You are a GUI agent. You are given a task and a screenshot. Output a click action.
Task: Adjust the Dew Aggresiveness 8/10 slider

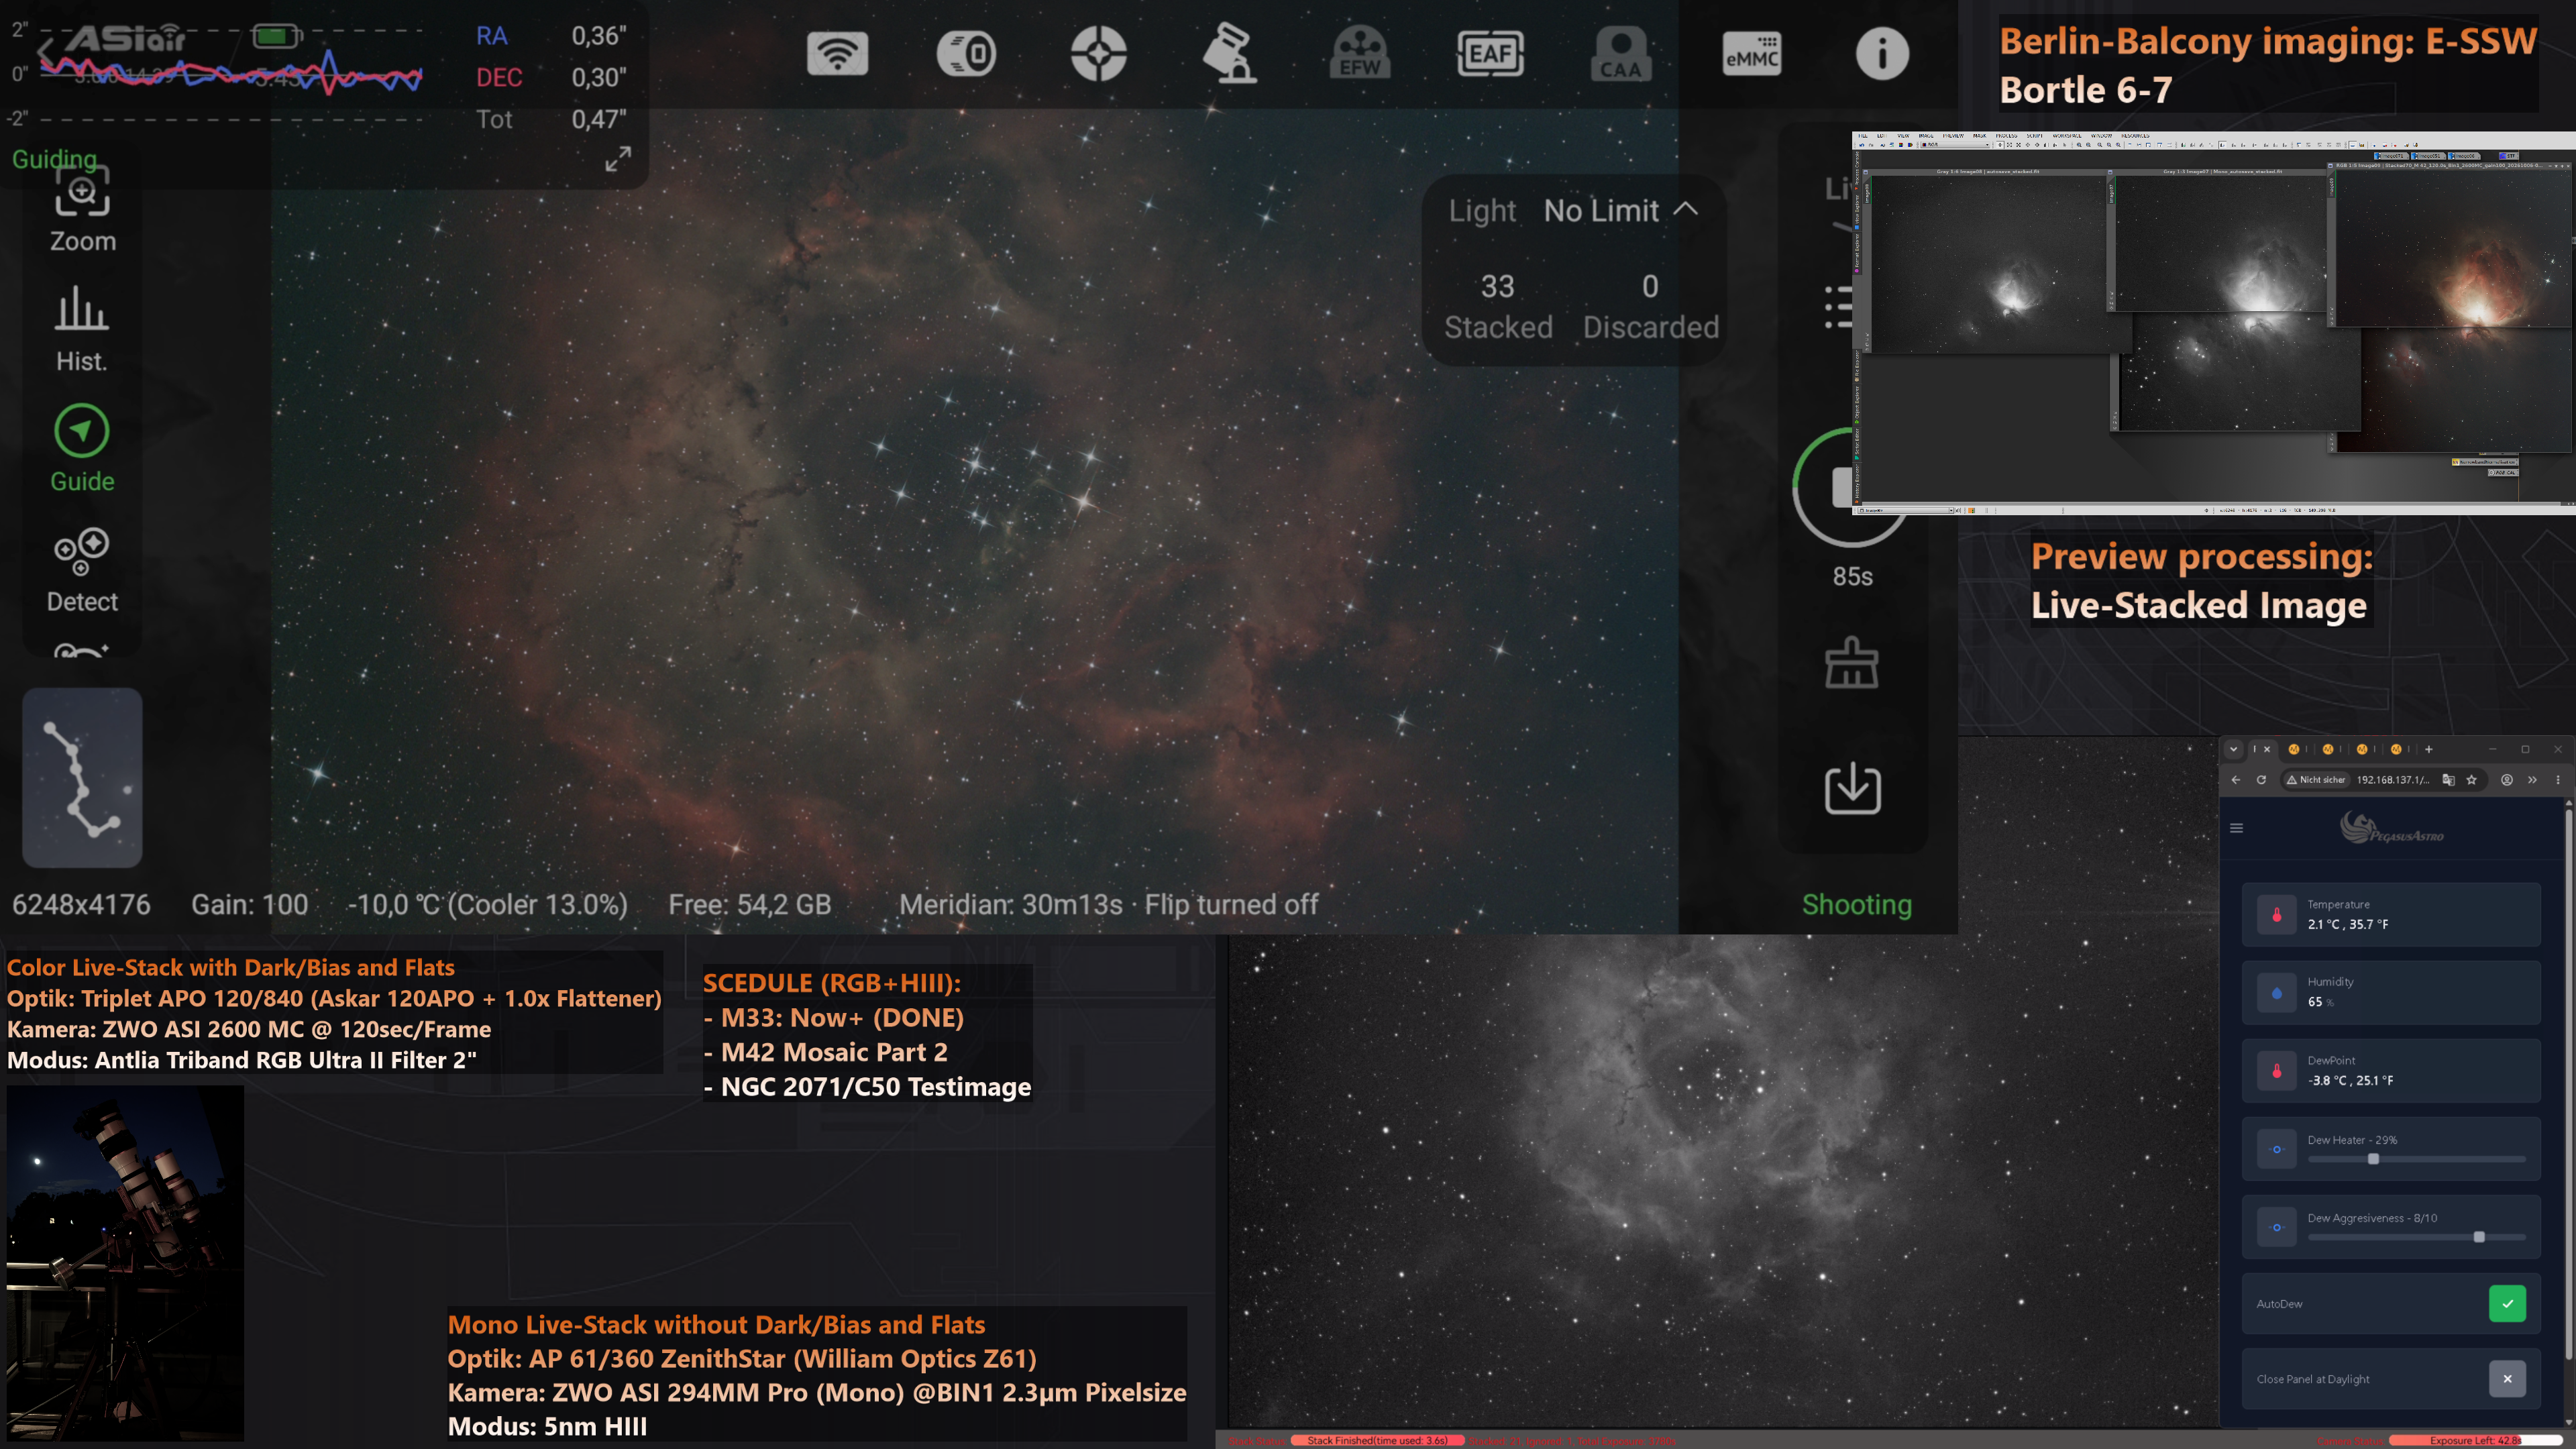pos(2416,1237)
